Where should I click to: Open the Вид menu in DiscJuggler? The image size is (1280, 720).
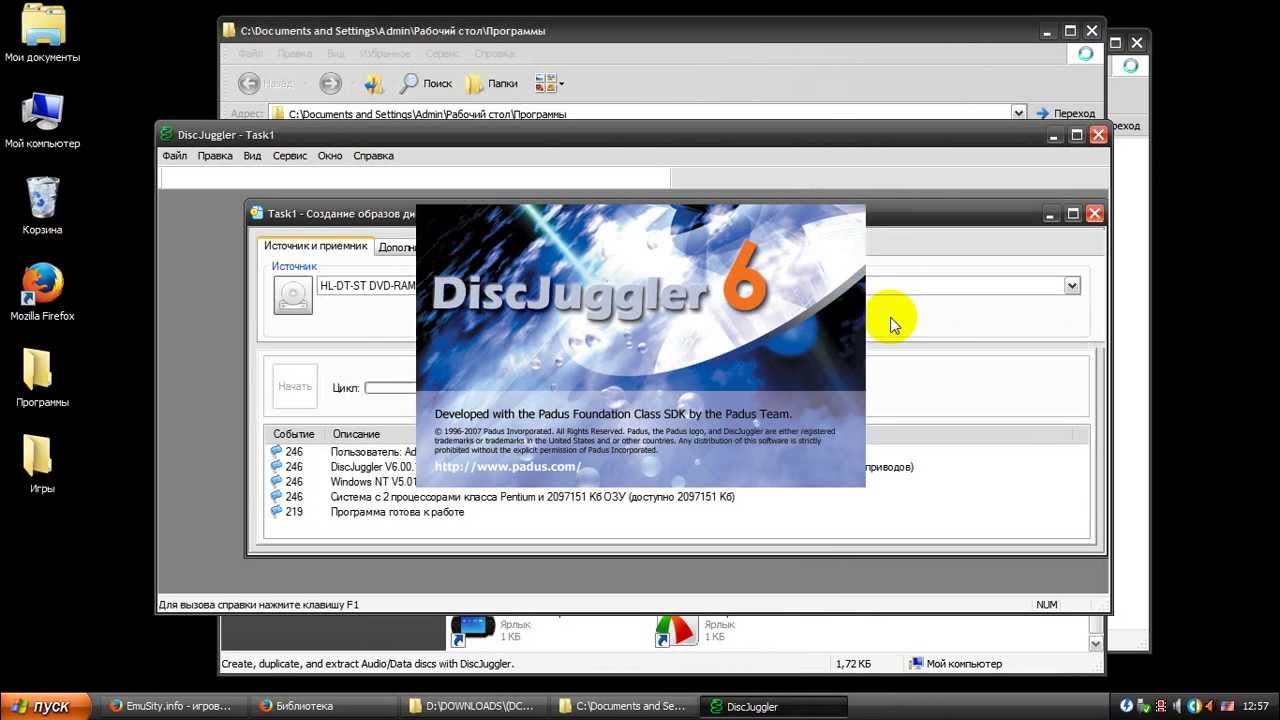click(252, 156)
